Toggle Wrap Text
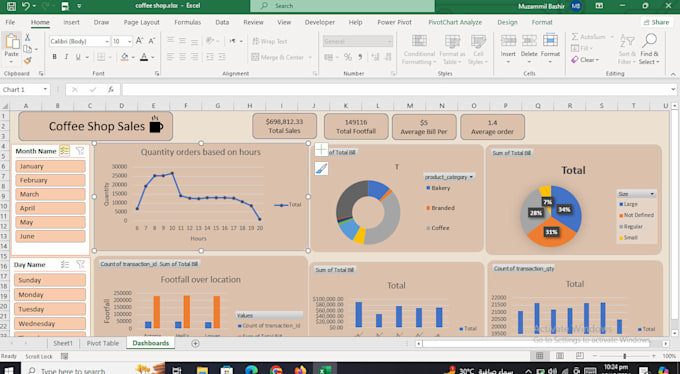Image resolution: width=680 pixels, height=374 pixels. [270, 41]
